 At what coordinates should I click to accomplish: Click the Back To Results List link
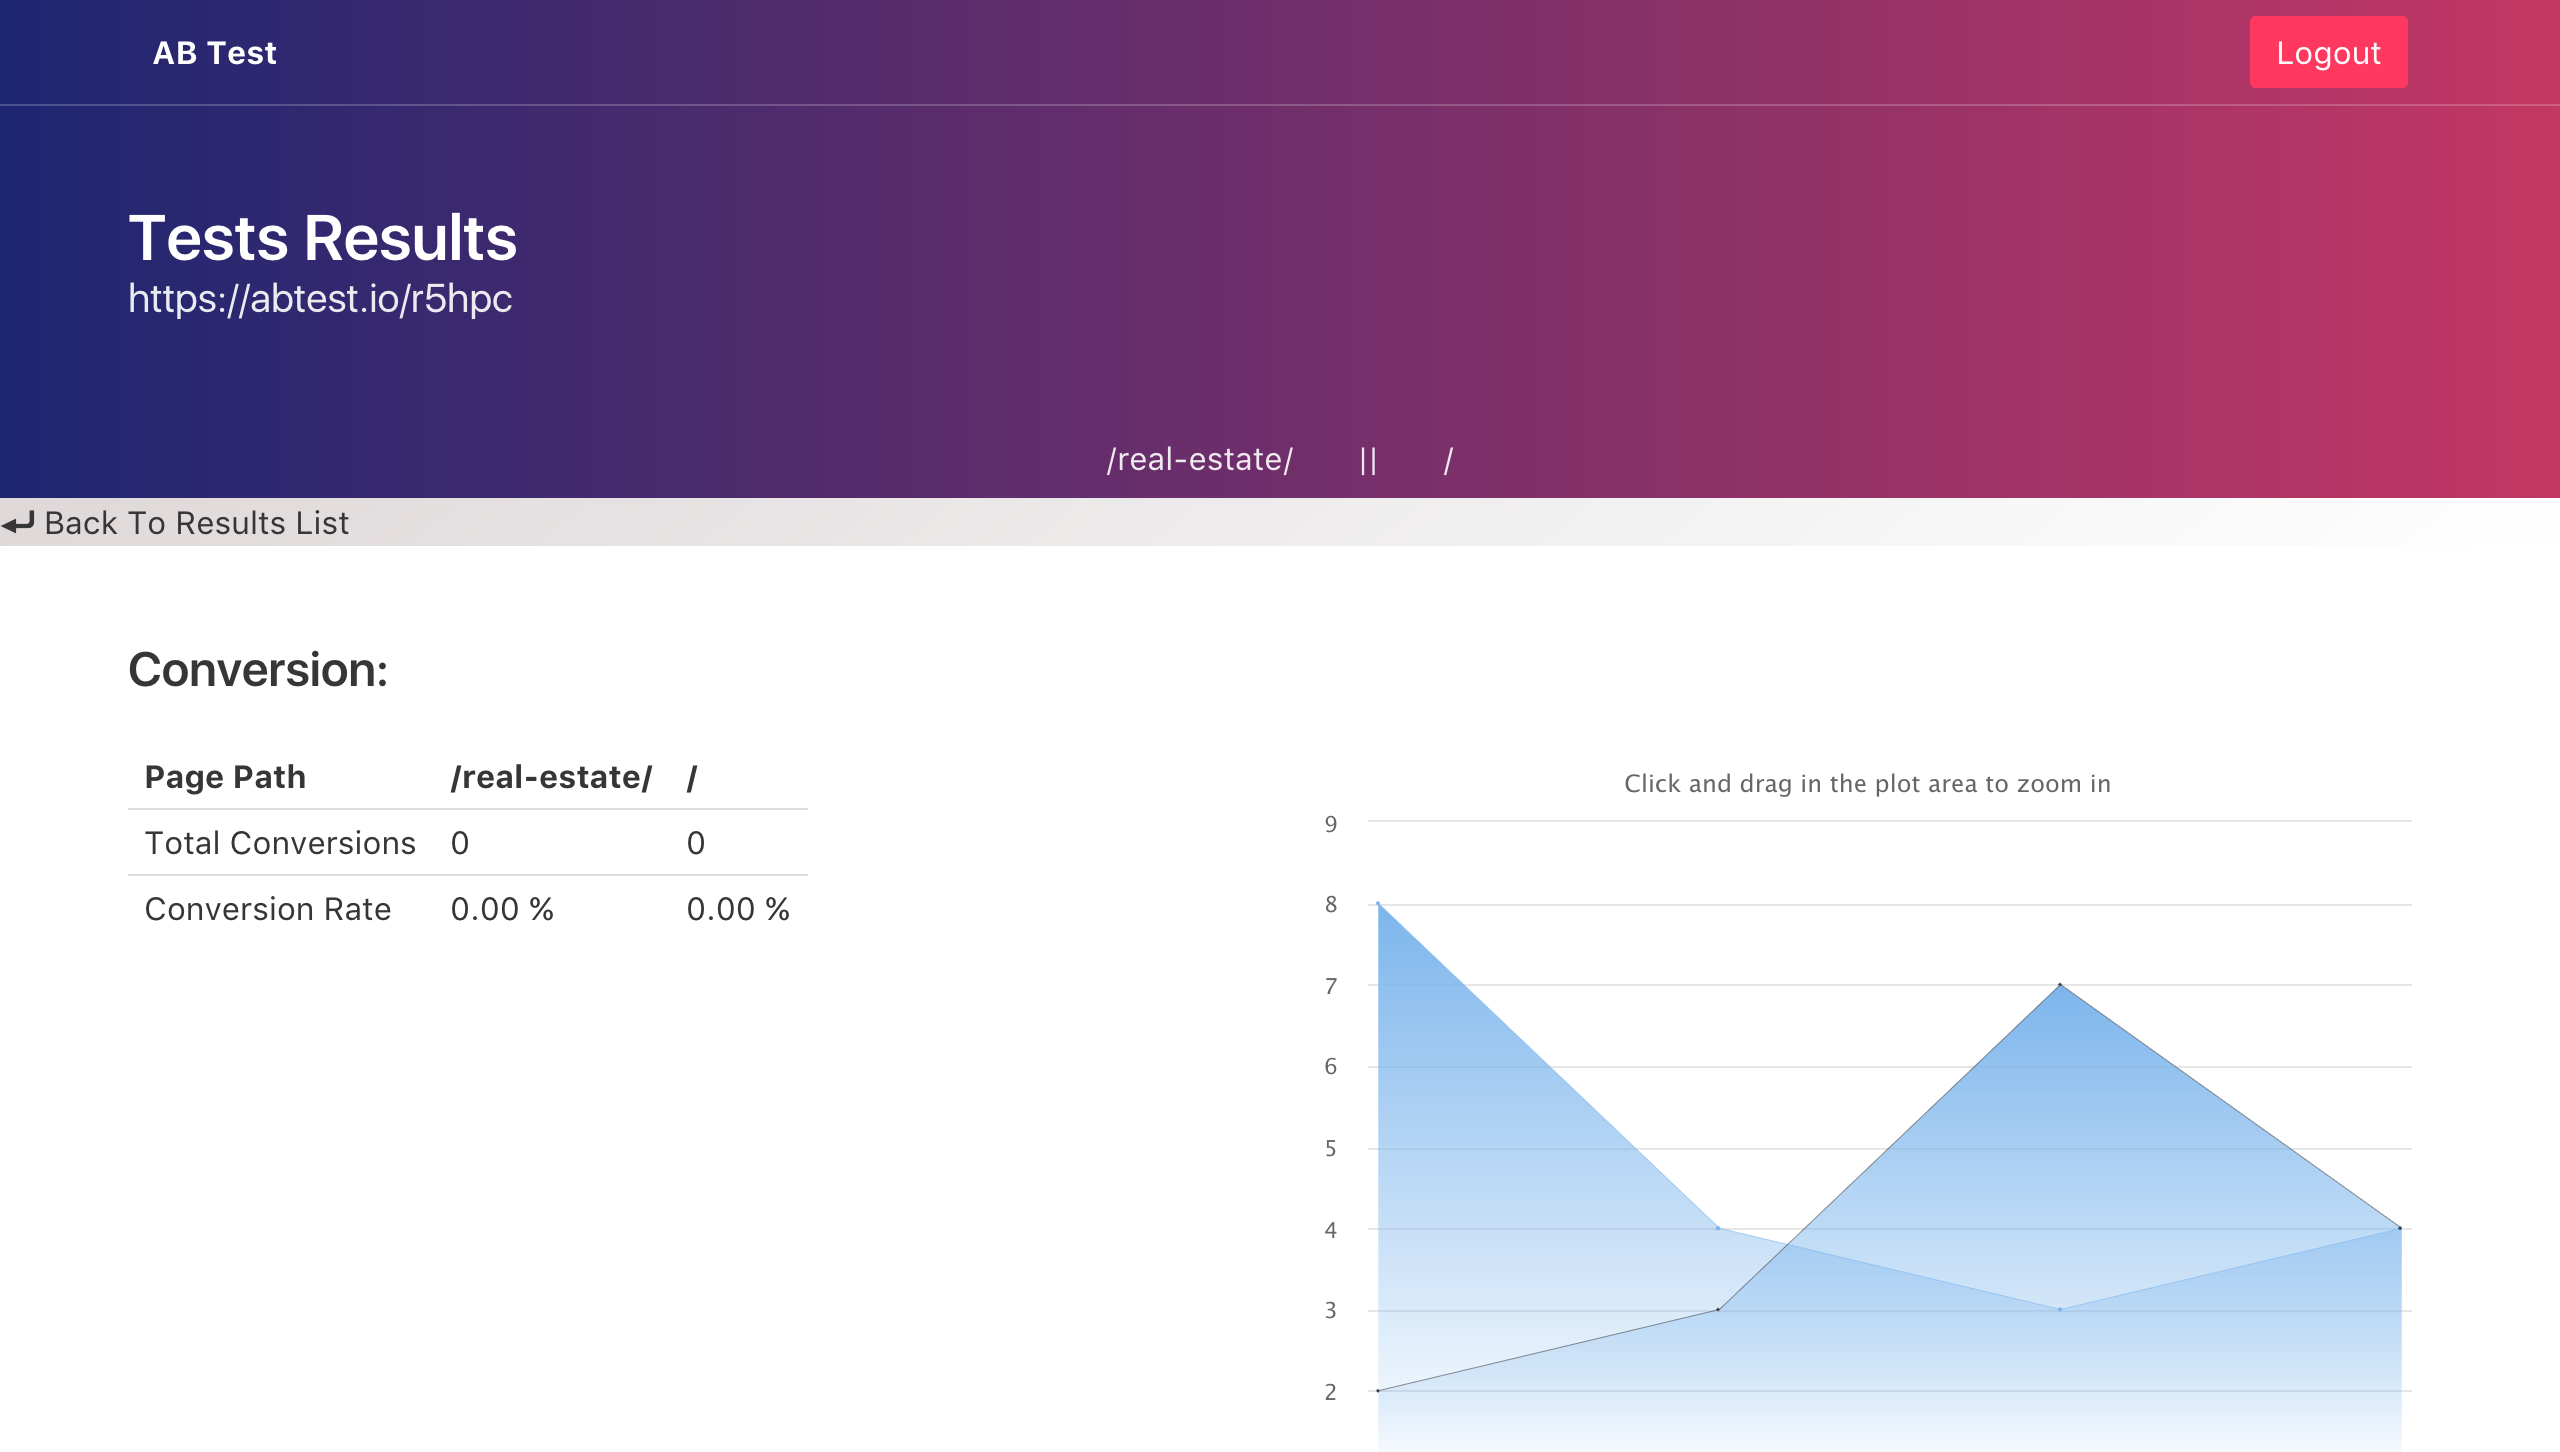click(x=196, y=522)
